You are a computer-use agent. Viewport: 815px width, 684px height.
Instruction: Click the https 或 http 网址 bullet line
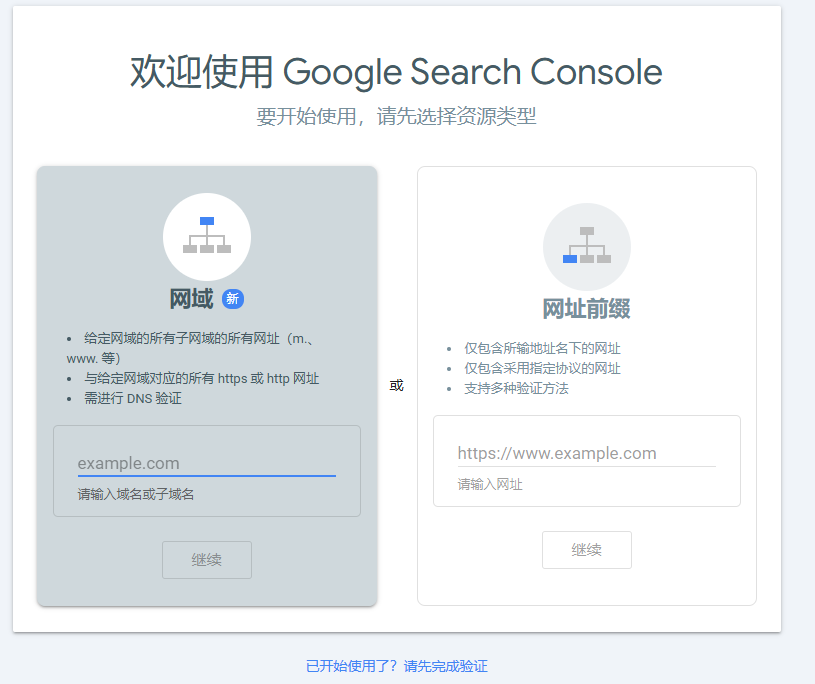[202, 378]
